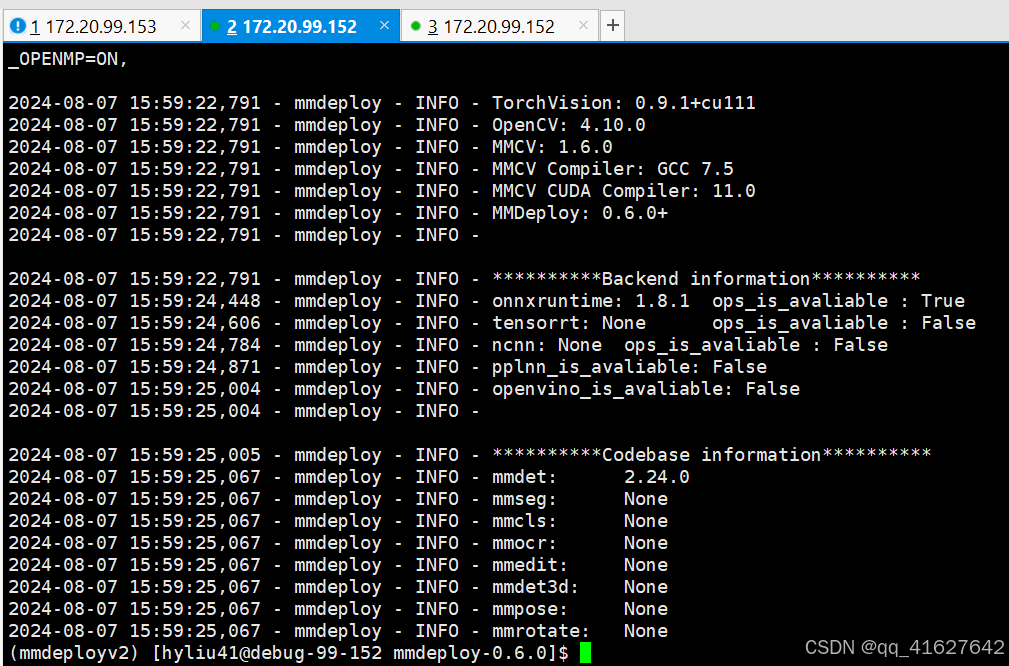This screenshot has height=666, width=1009.
Task: Click the onnxruntime: 1.8.1 log entry
Action: click(590, 301)
